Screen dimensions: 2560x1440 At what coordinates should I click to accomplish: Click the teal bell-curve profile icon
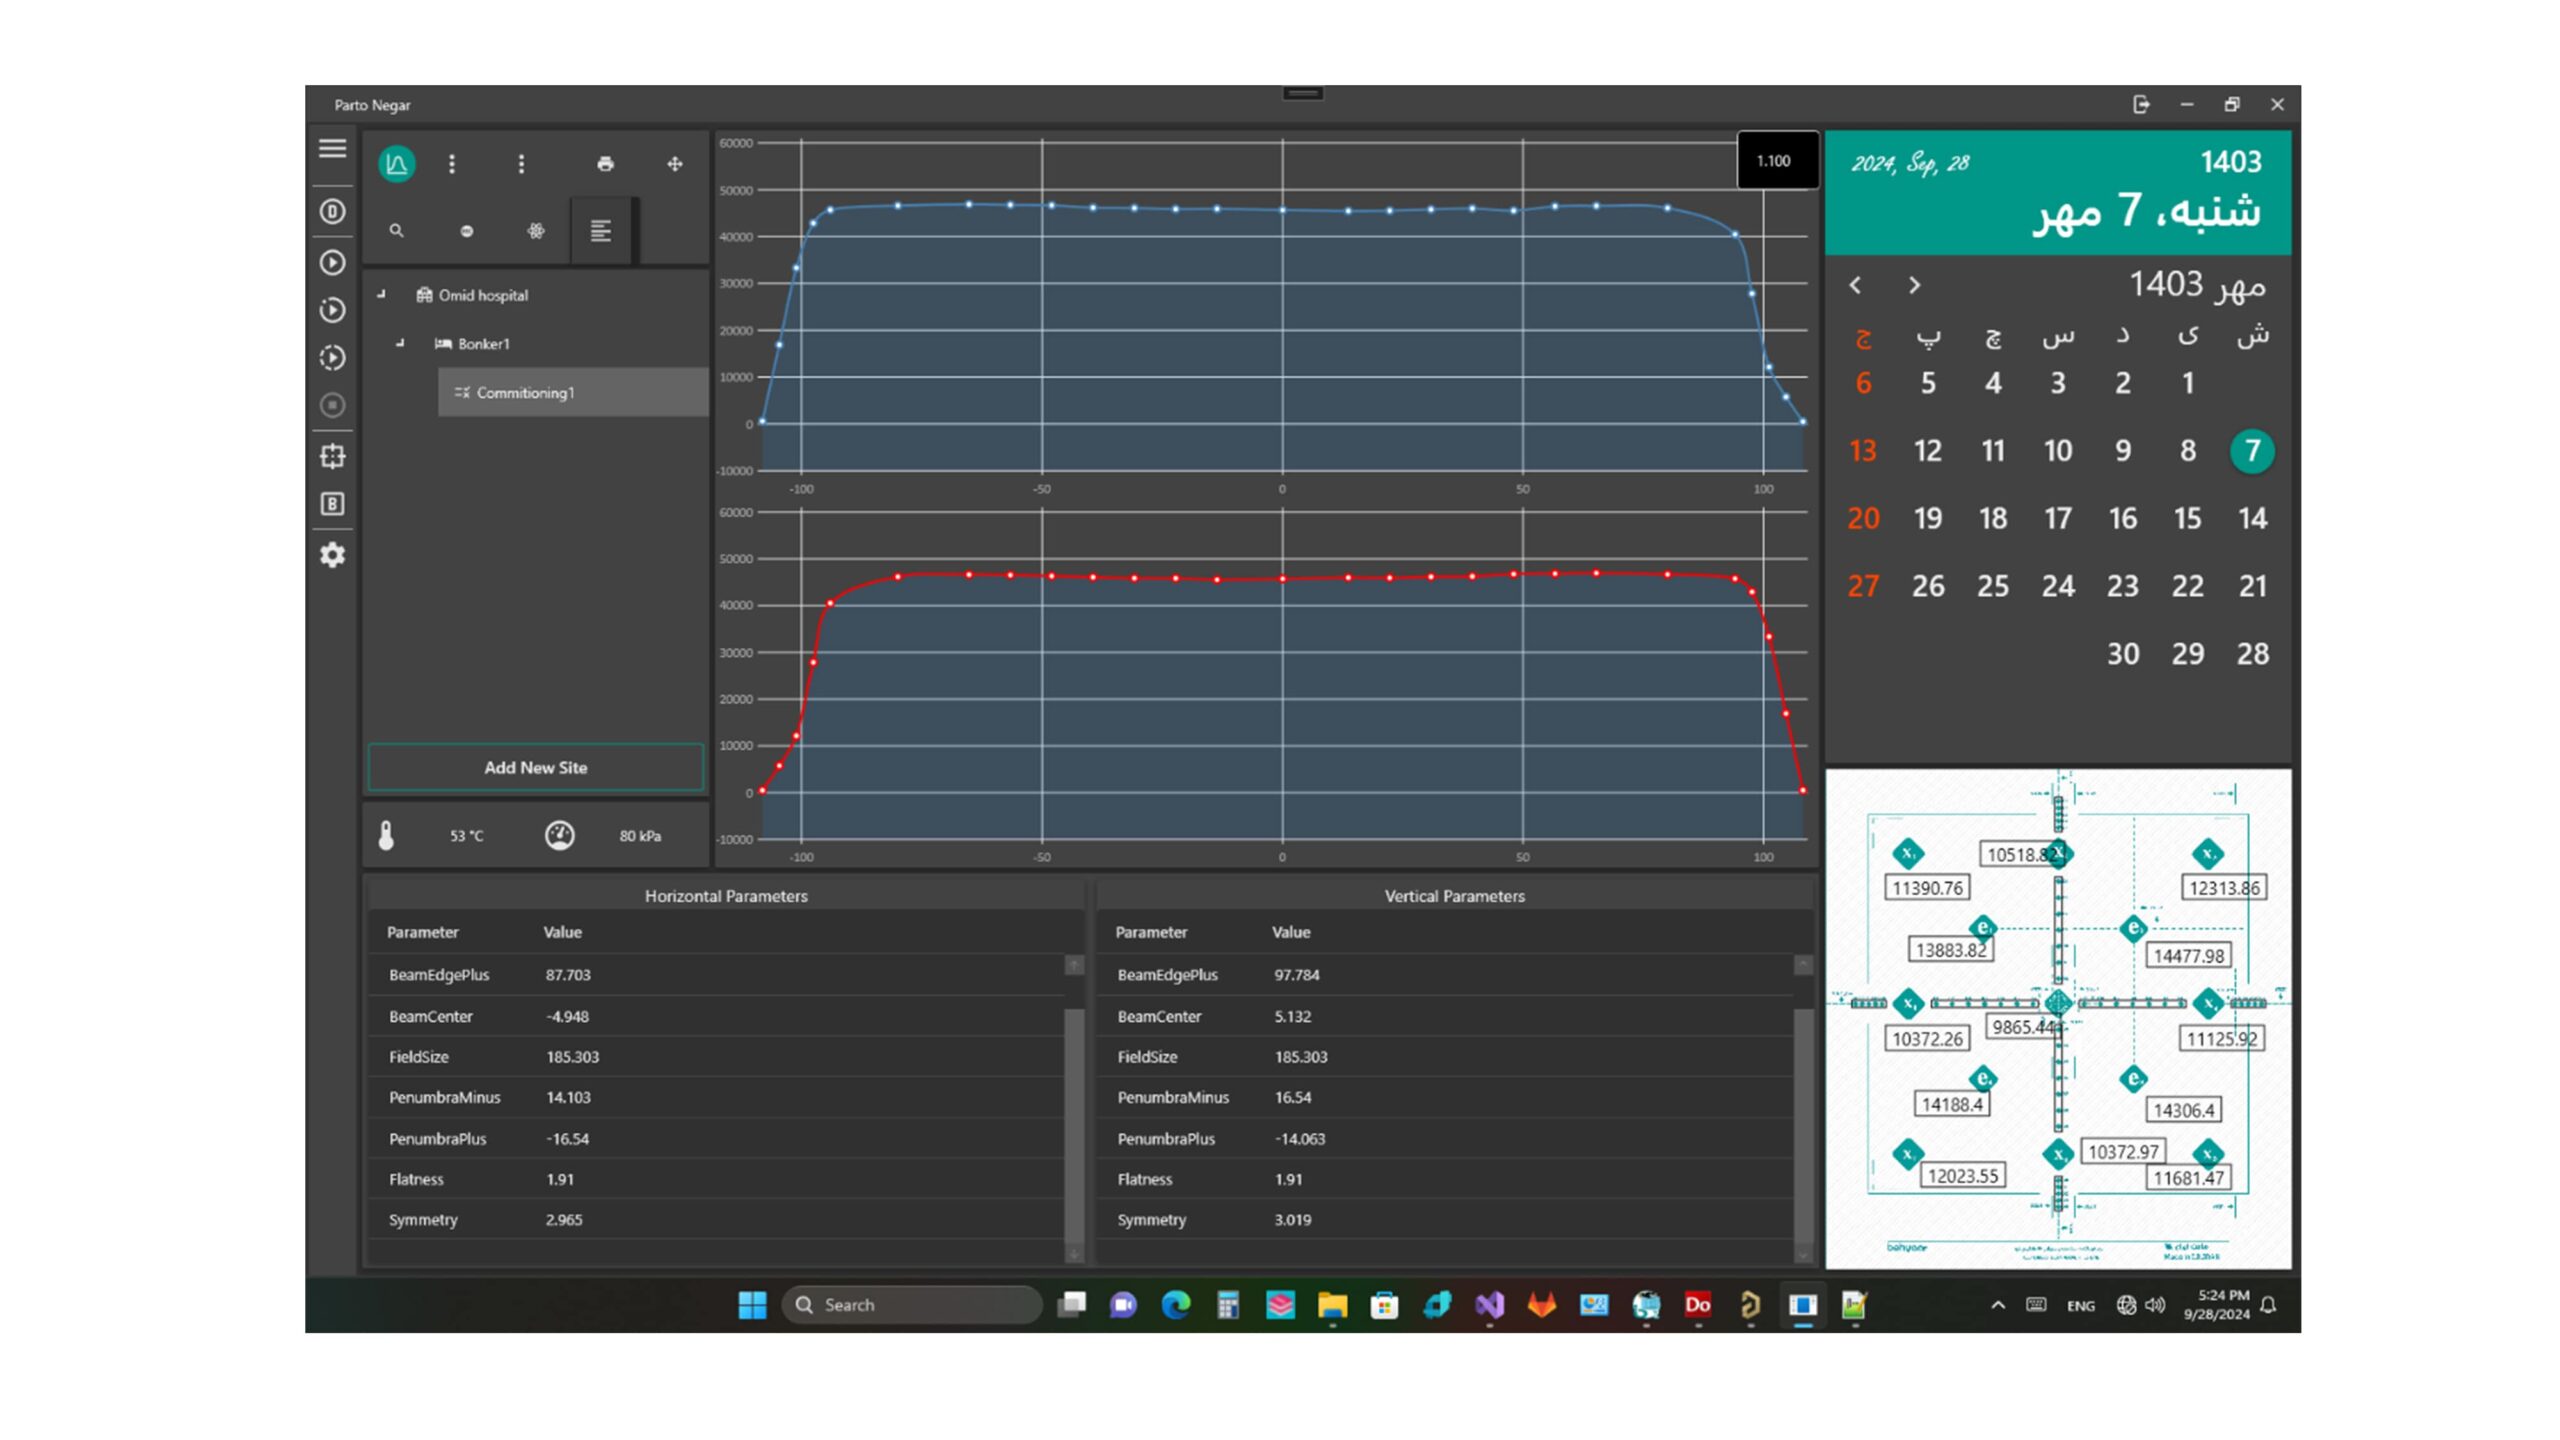[396, 164]
